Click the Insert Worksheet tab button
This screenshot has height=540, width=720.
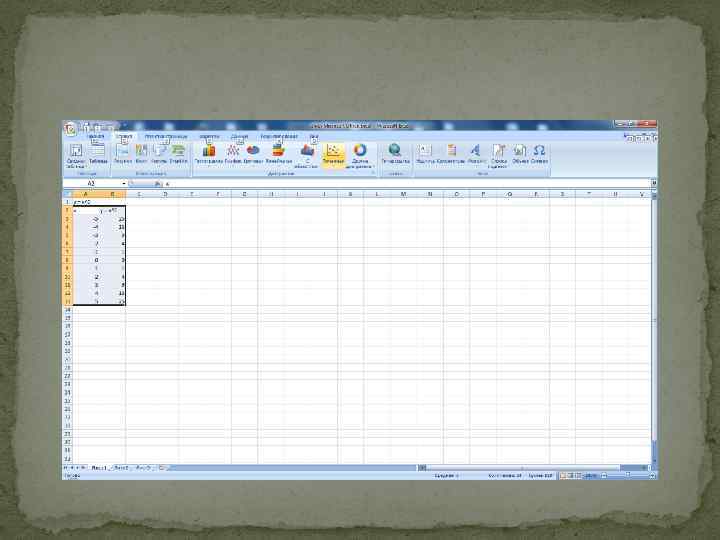pyautogui.click(x=162, y=468)
